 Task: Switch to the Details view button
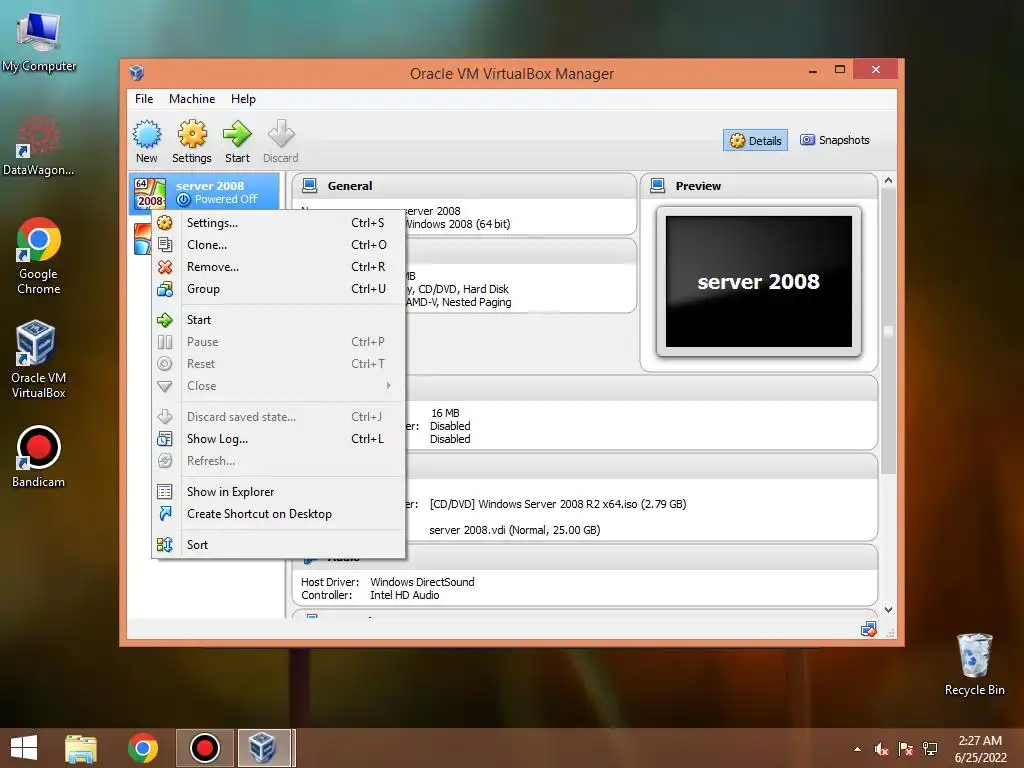(755, 140)
